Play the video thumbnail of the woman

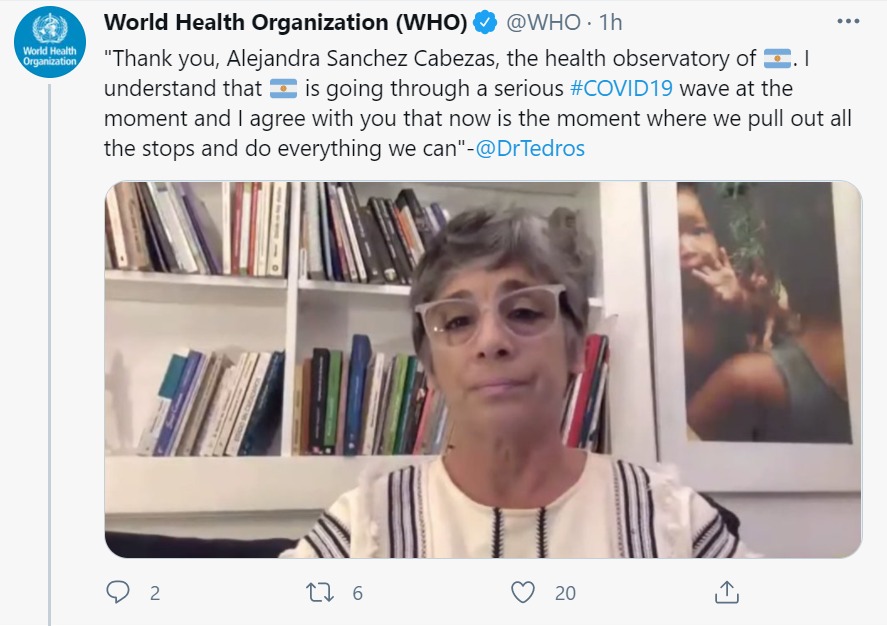point(483,369)
